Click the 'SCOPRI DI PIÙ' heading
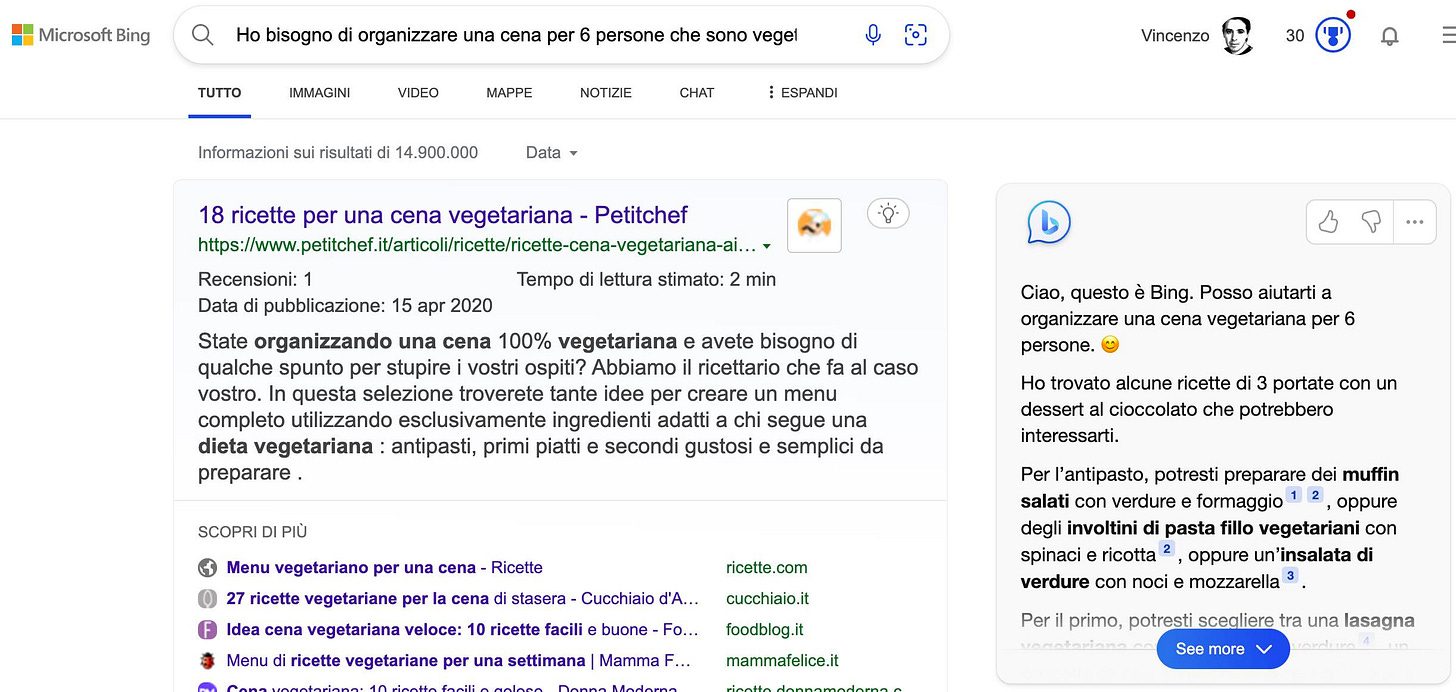The height and width of the screenshot is (692, 1456). point(253,533)
